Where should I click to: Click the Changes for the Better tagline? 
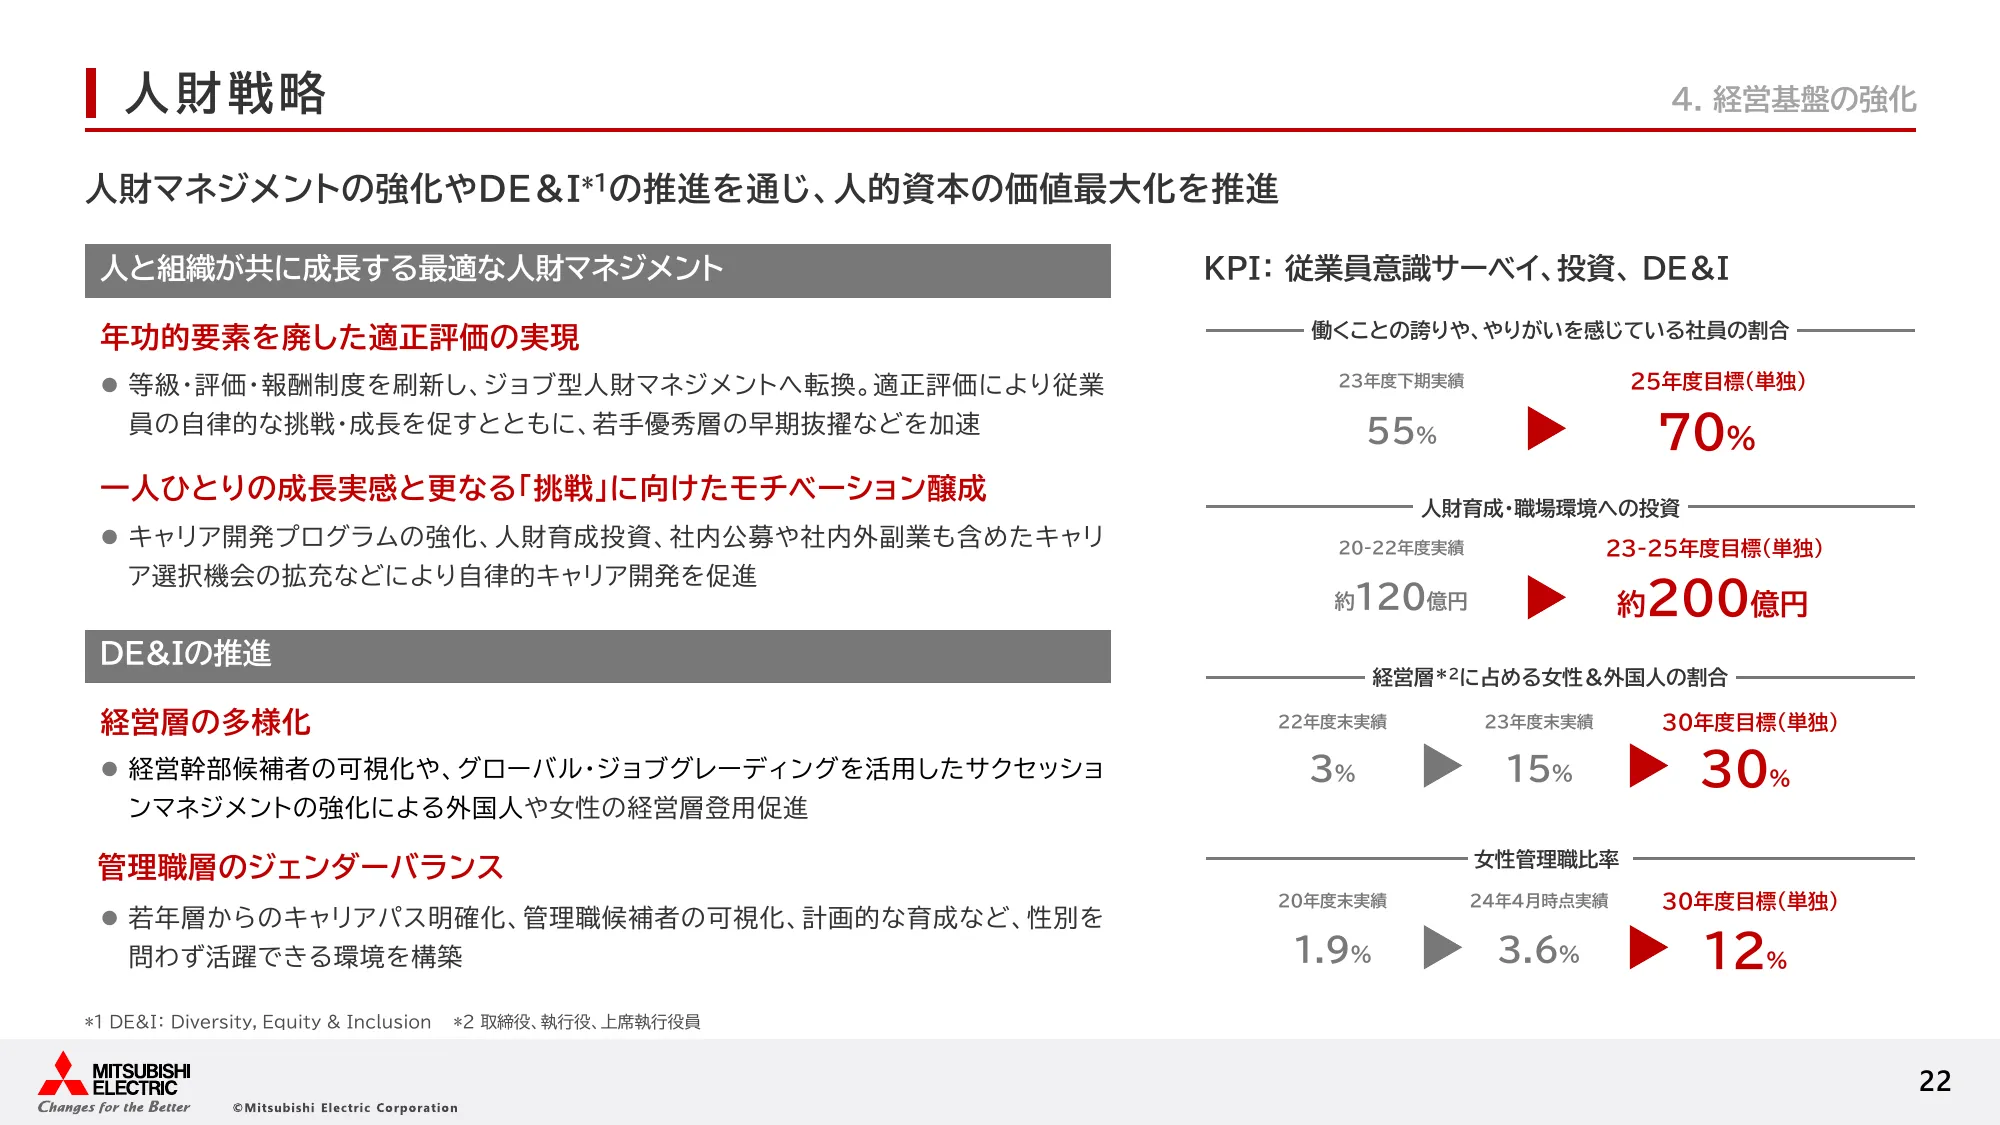pyautogui.click(x=114, y=1107)
